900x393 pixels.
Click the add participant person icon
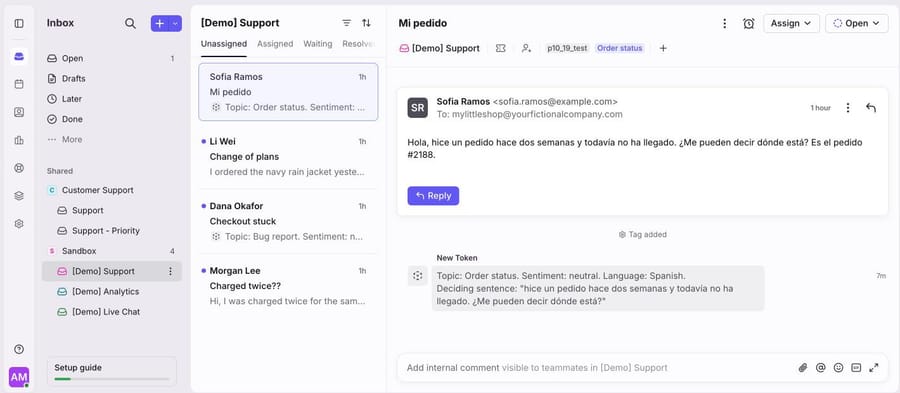(526, 48)
